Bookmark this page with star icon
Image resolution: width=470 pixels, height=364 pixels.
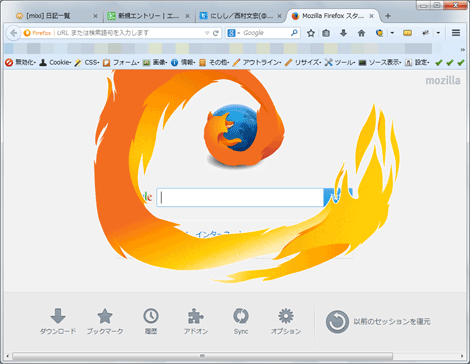click(x=311, y=33)
